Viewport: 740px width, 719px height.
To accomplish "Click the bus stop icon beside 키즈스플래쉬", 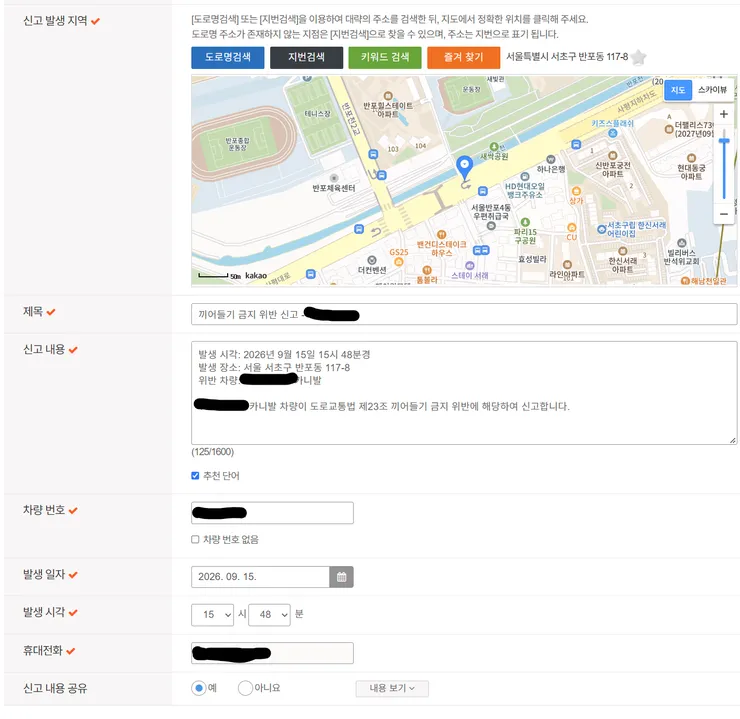I will click(576, 144).
